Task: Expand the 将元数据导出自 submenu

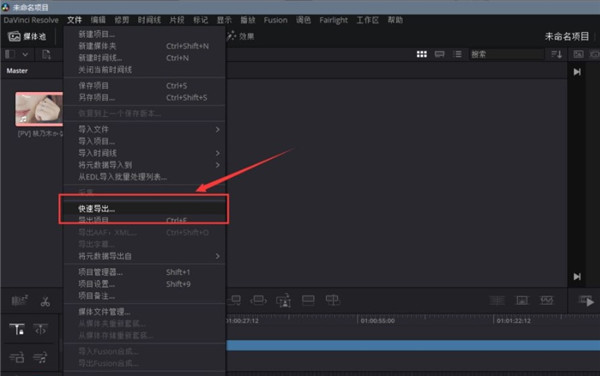Action: coord(145,256)
